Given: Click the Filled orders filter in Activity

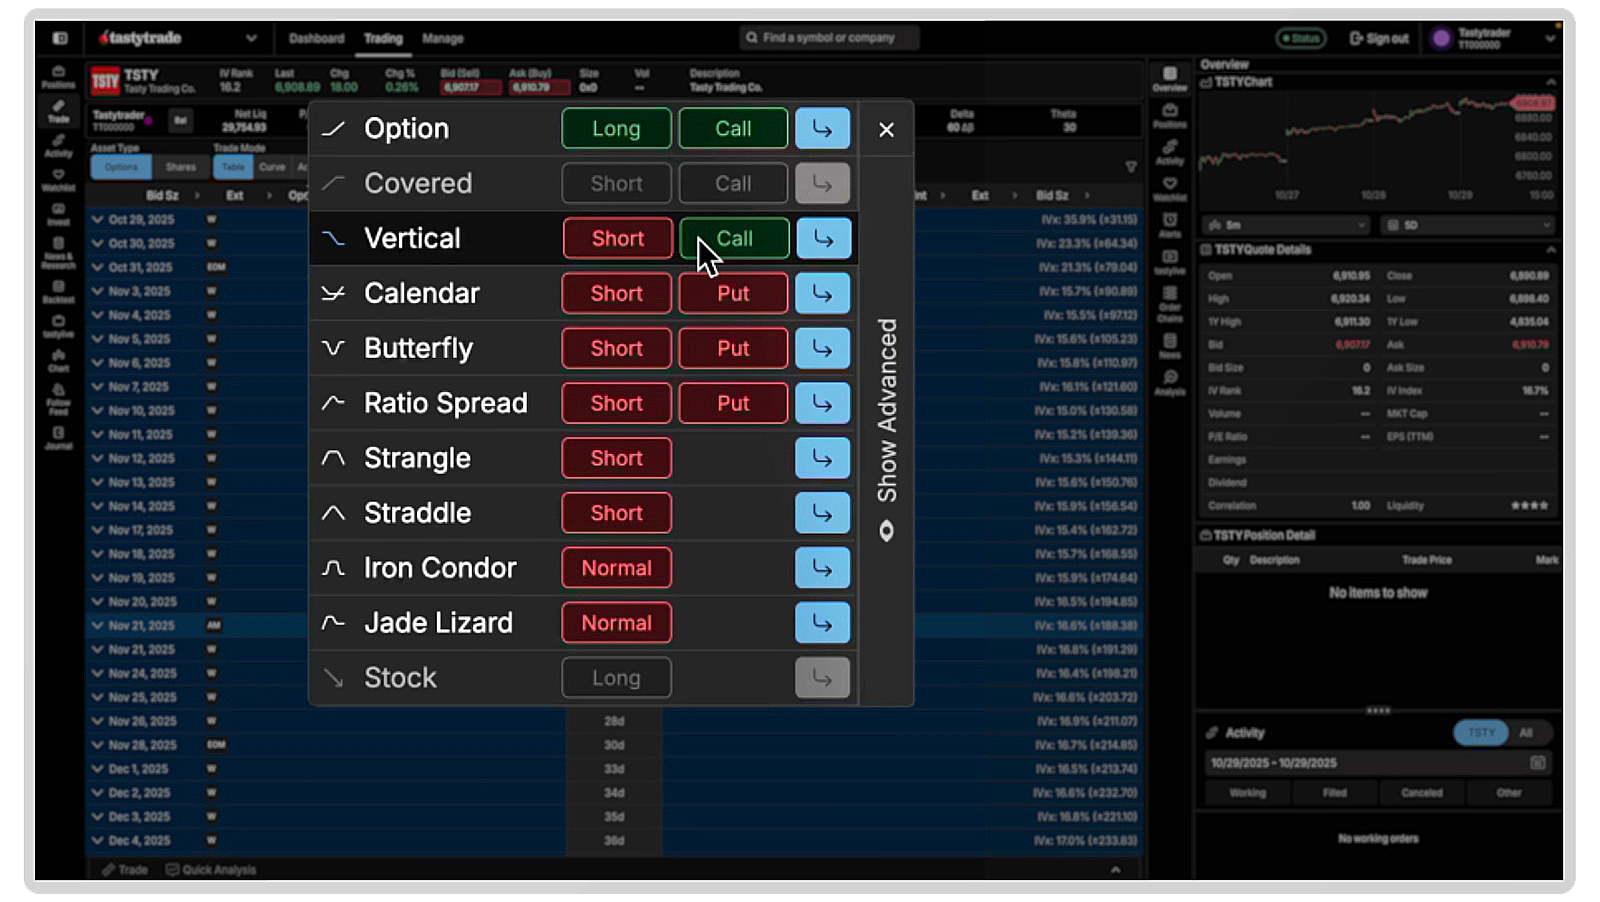Looking at the screenshot, I should (1334, 792).
